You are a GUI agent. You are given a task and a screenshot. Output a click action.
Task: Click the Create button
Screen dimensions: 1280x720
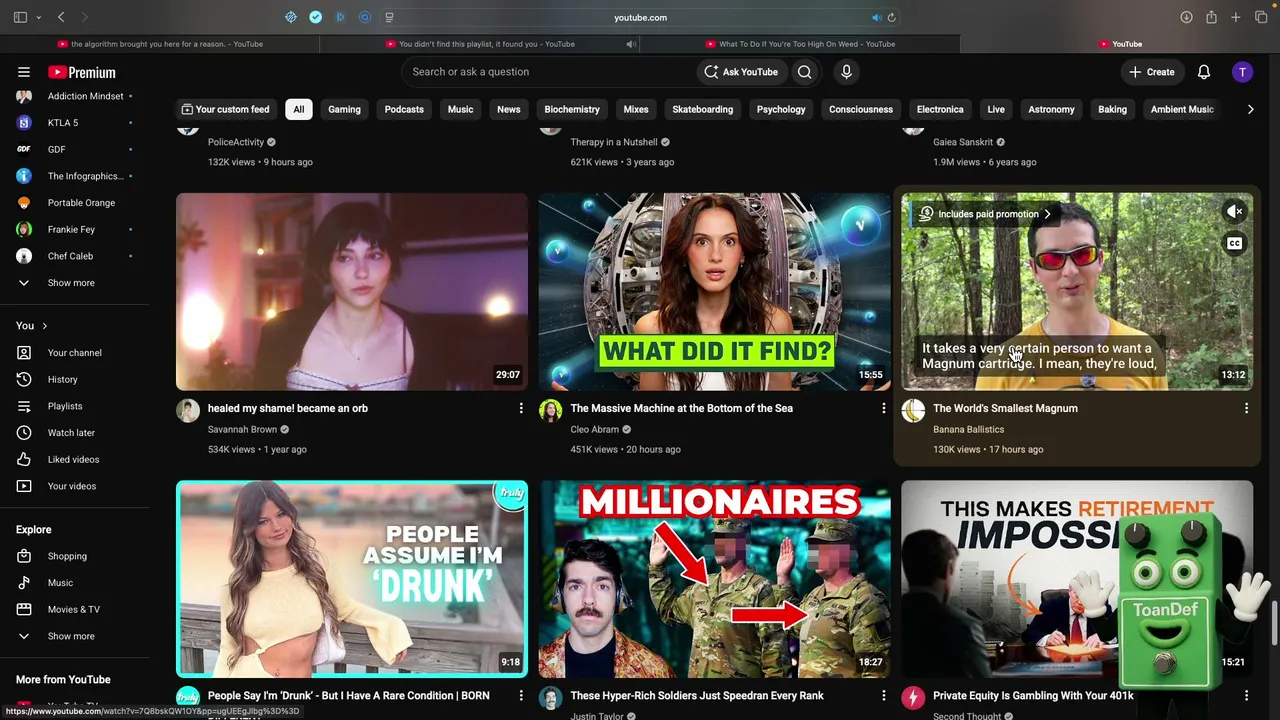coord(1151,72)
